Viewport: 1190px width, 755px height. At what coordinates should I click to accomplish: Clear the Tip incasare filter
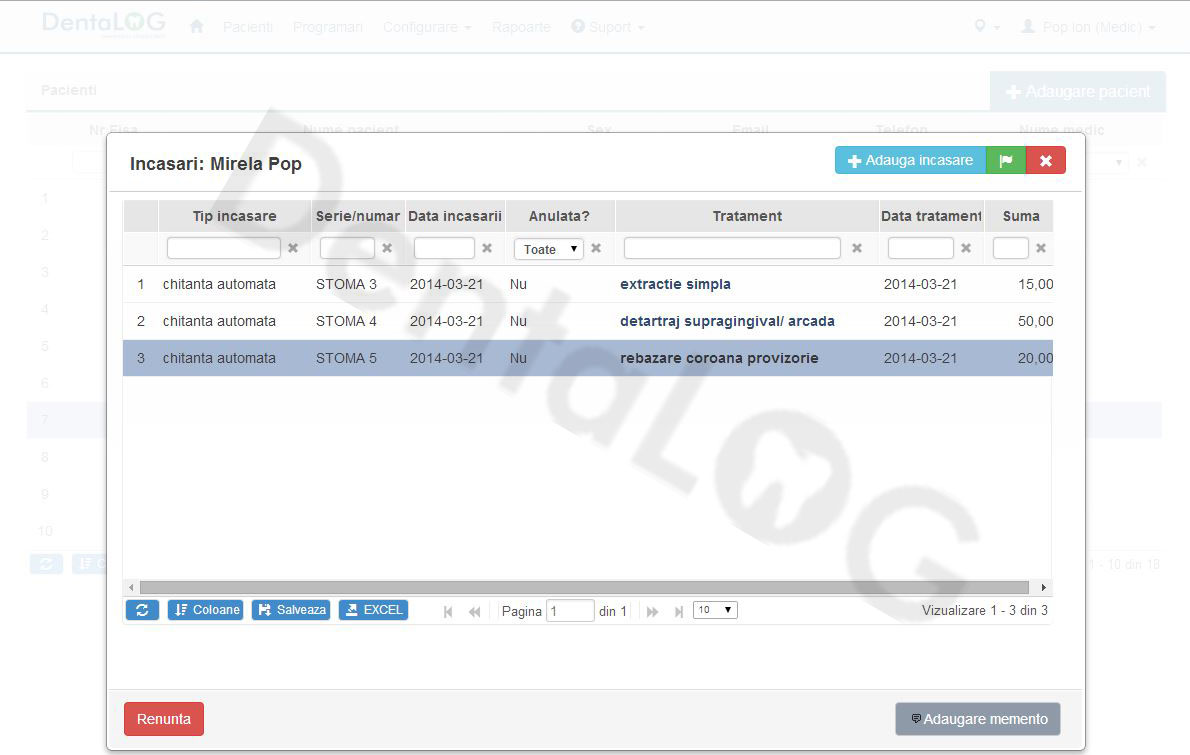pos(293,248)
